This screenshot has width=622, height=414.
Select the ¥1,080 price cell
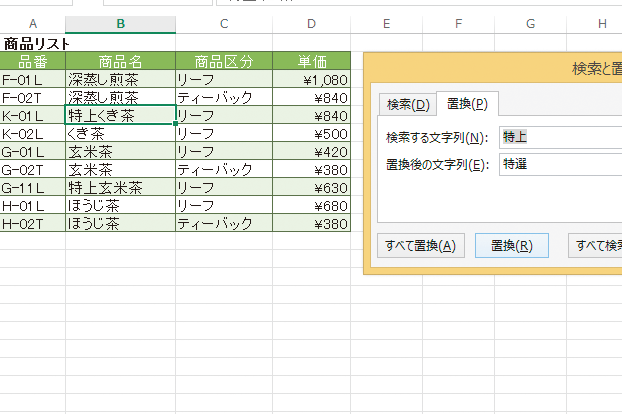(312, 79)
